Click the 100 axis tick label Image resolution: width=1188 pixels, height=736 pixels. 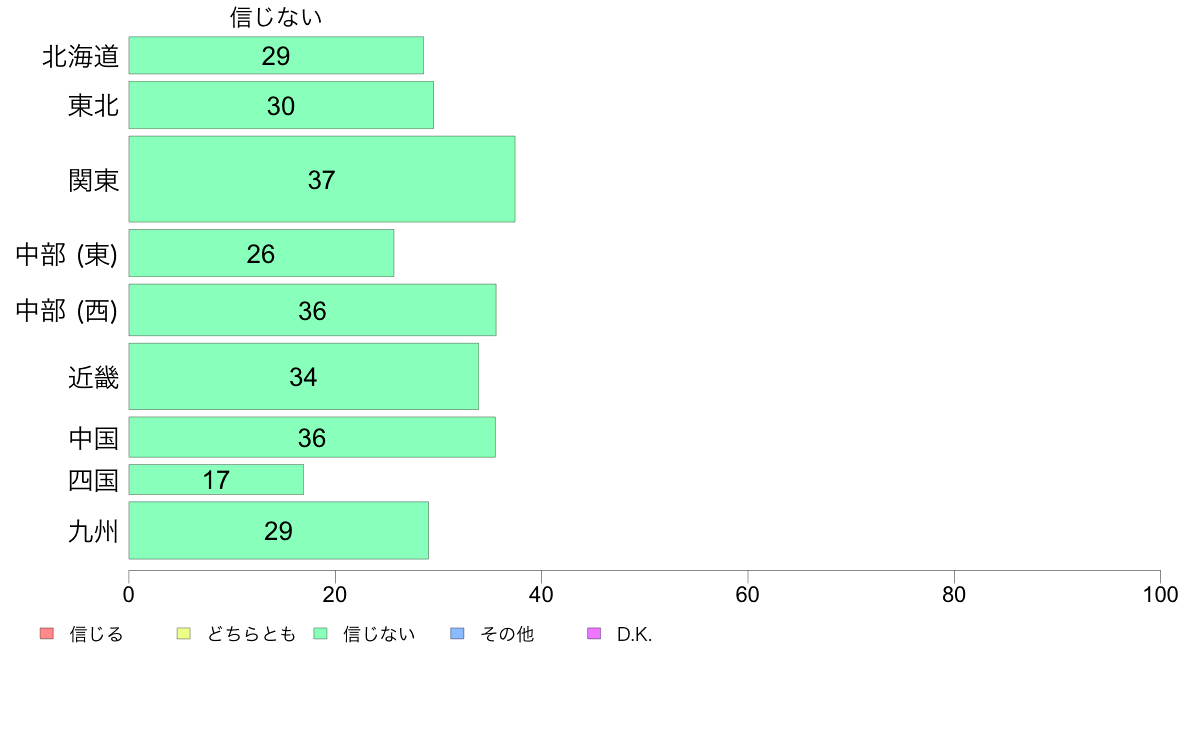click(x=1160, y=595)
